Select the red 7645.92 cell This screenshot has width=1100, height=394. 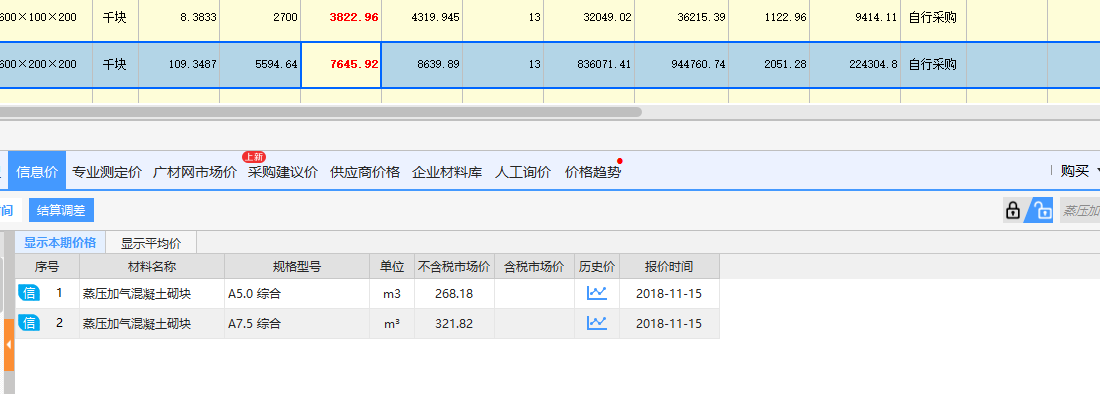(x=341, y=64)
